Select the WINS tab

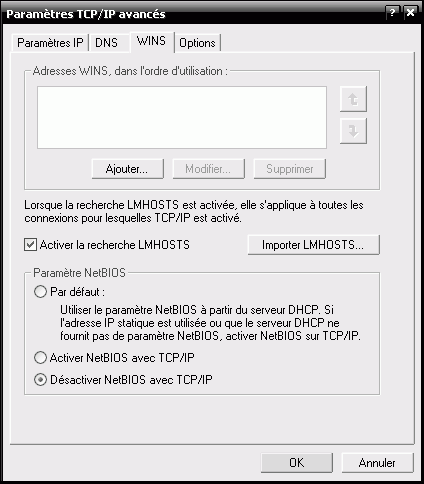[152, 41]
